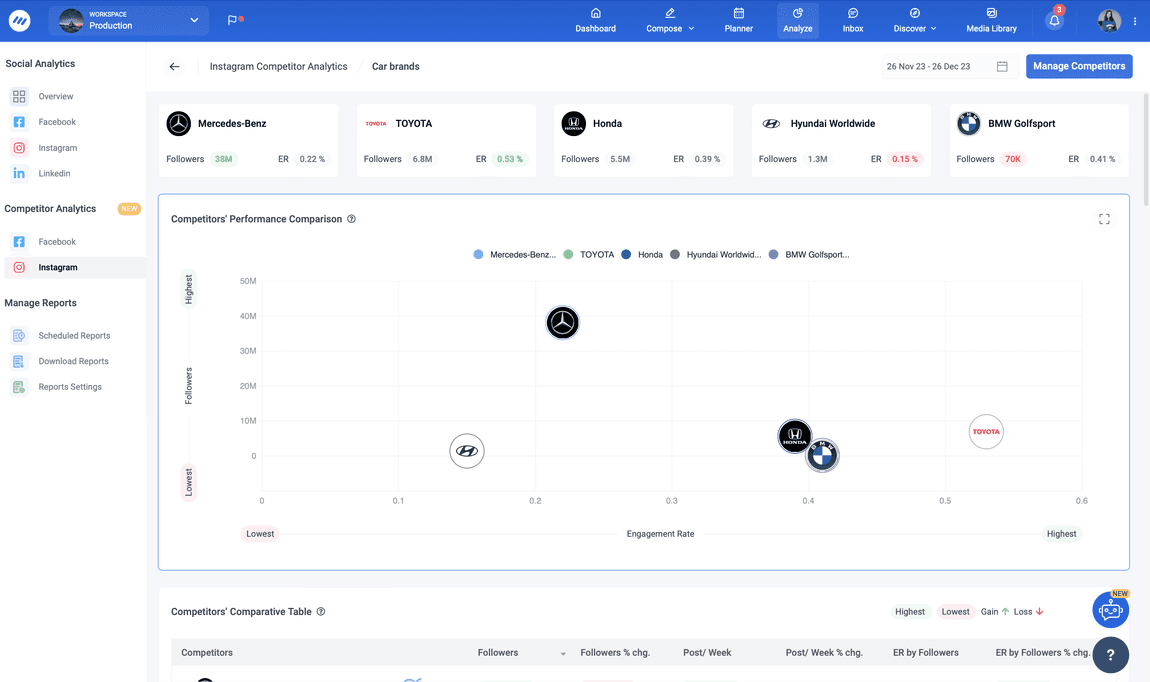Click the Manage Competitors button

[1079, 65]
